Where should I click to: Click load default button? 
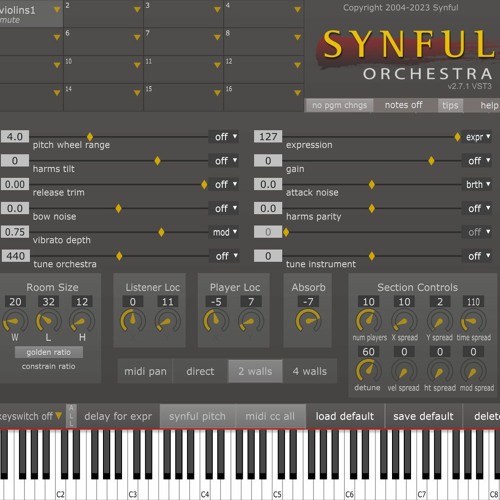[345, 416]
